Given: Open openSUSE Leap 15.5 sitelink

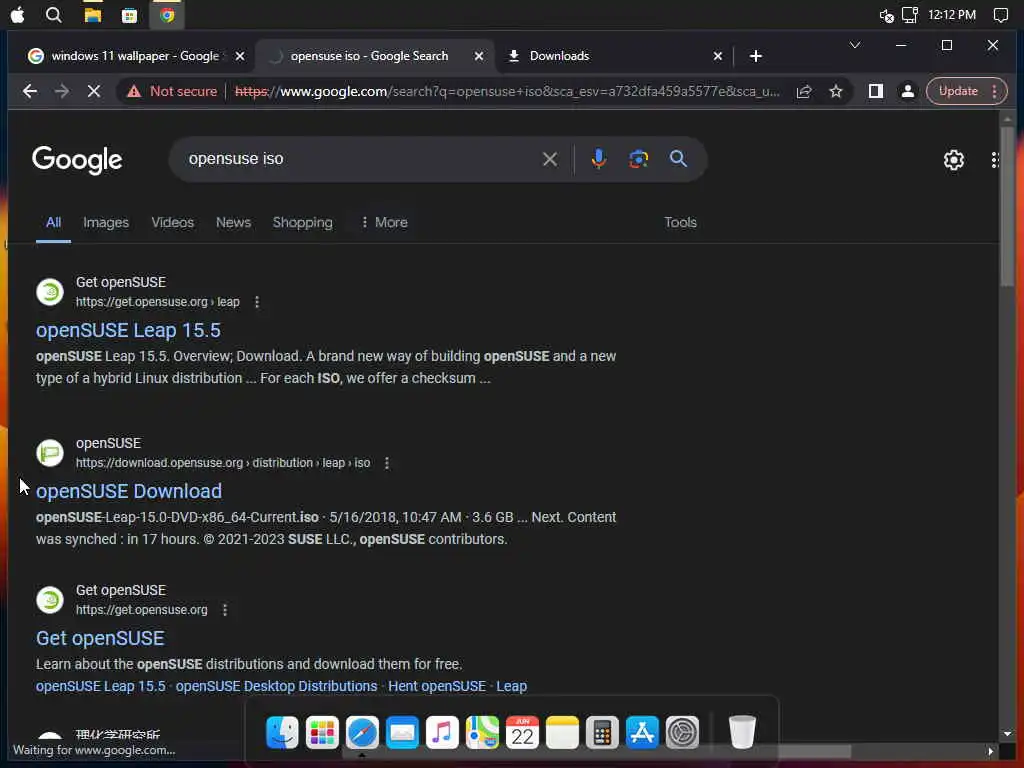Looking at the screenshot, I should coord(101,686).
